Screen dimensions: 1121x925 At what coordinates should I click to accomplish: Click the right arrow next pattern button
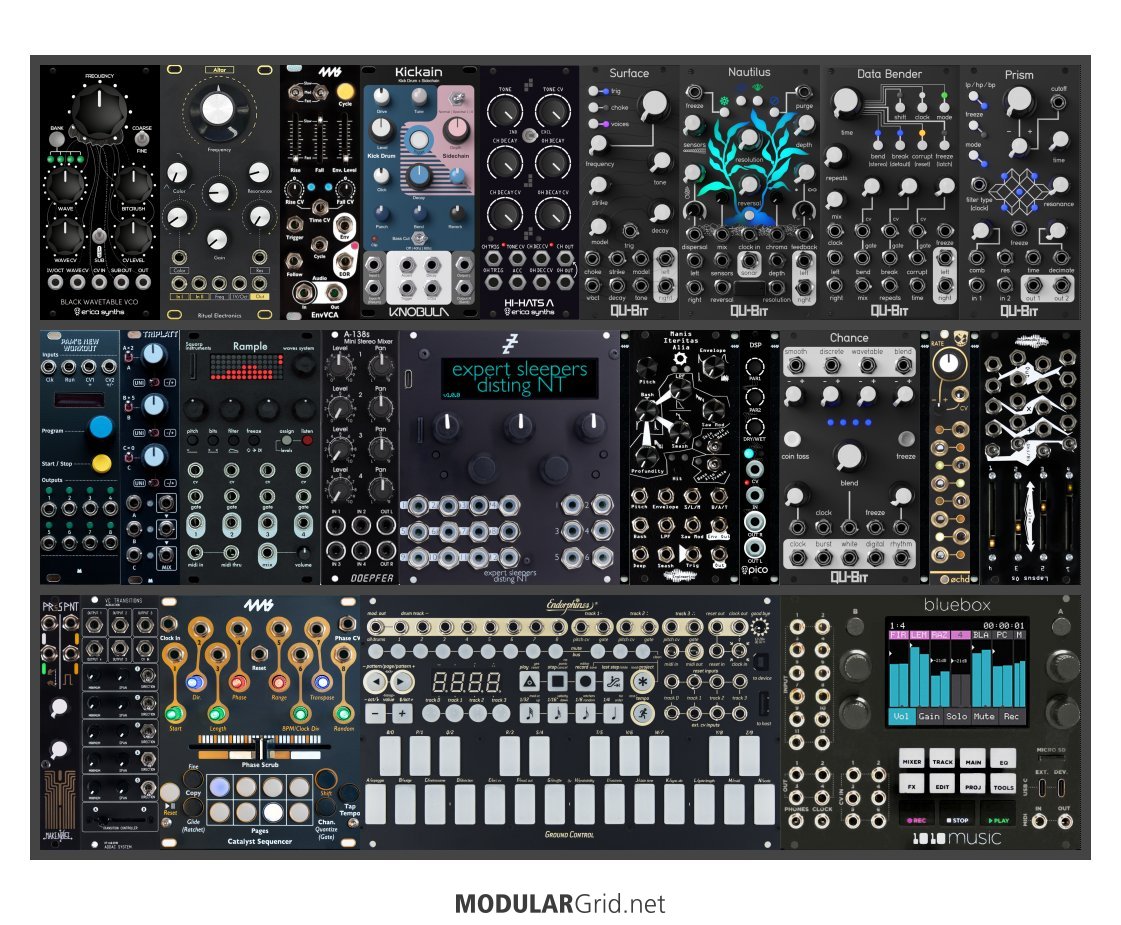click(402, 681)
